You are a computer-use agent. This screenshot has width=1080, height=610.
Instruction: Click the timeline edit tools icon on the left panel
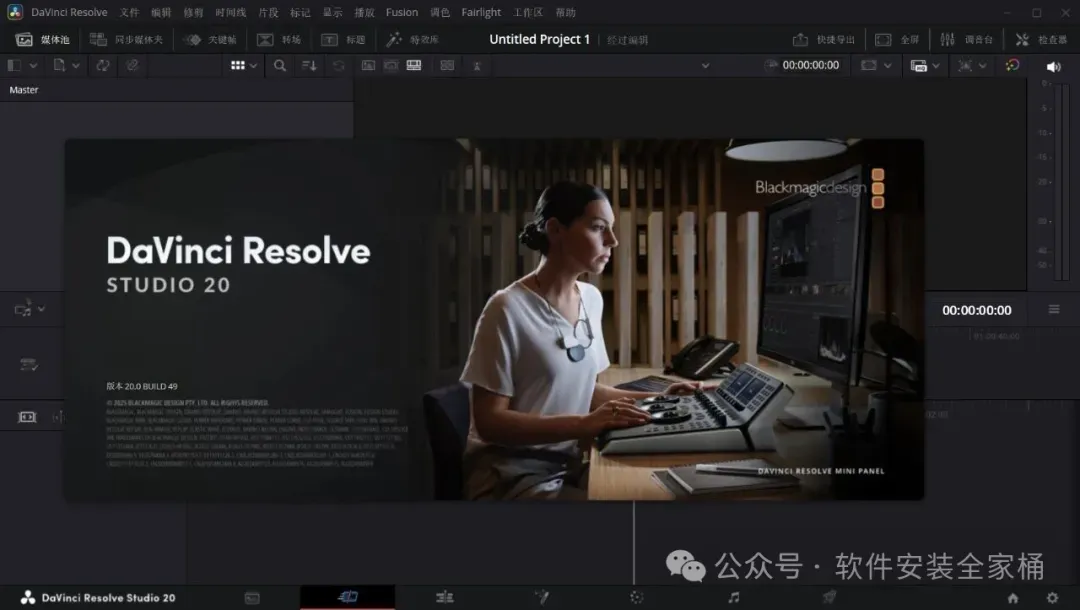[x=23, y=309]
